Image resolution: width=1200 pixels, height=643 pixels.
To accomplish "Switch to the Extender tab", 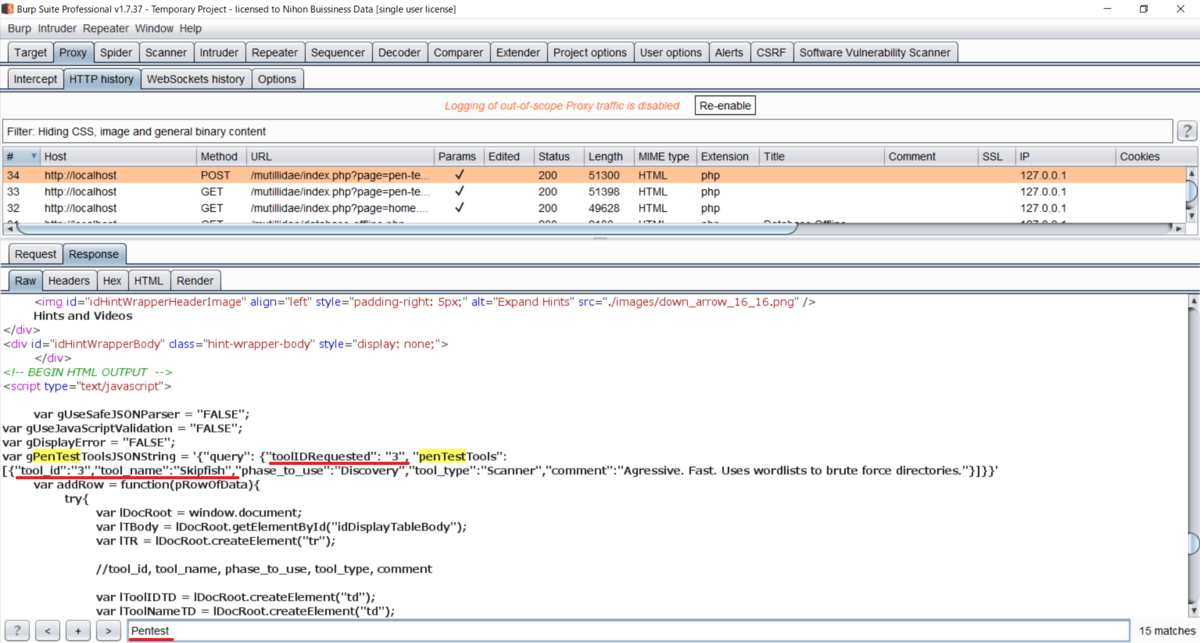I will tap(518, 52).
